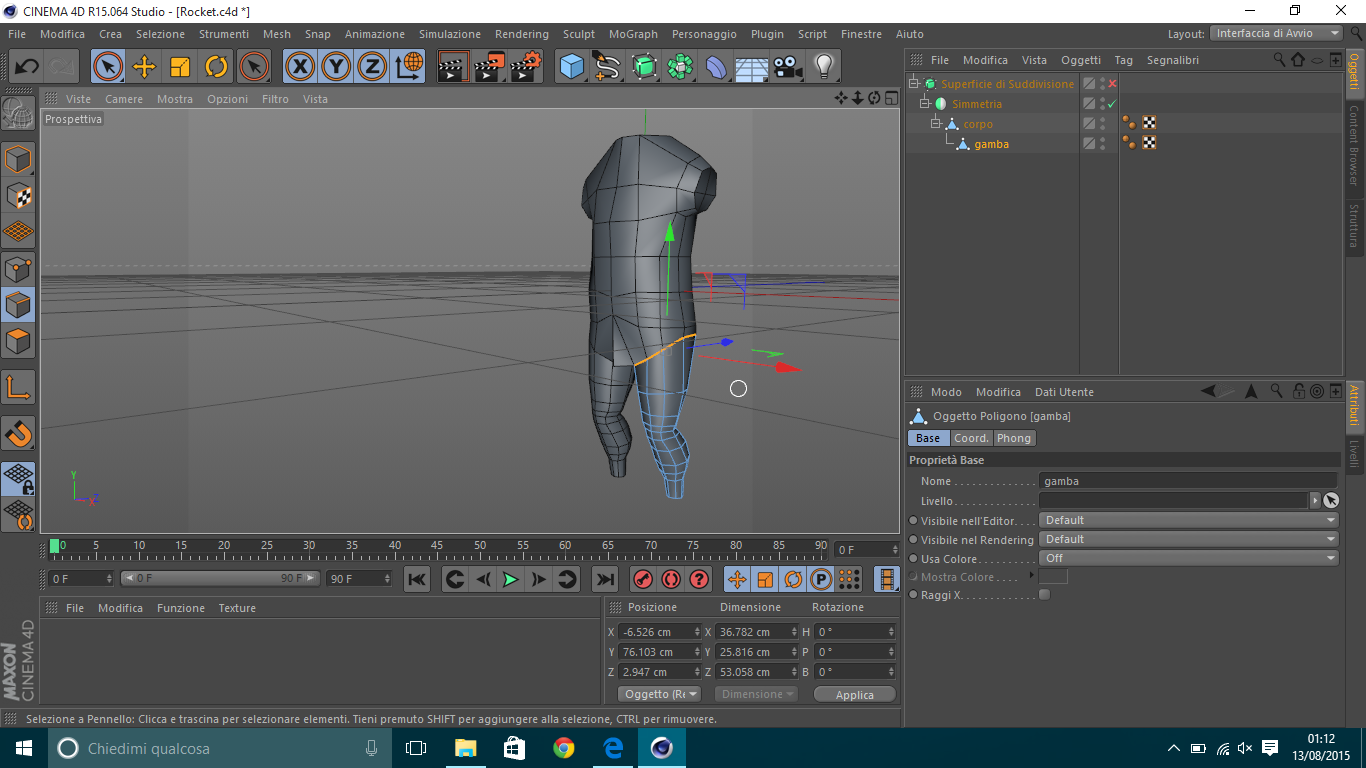Open the render settings icon
This screenshot has height=768, width=1366.
click(525, 67)
